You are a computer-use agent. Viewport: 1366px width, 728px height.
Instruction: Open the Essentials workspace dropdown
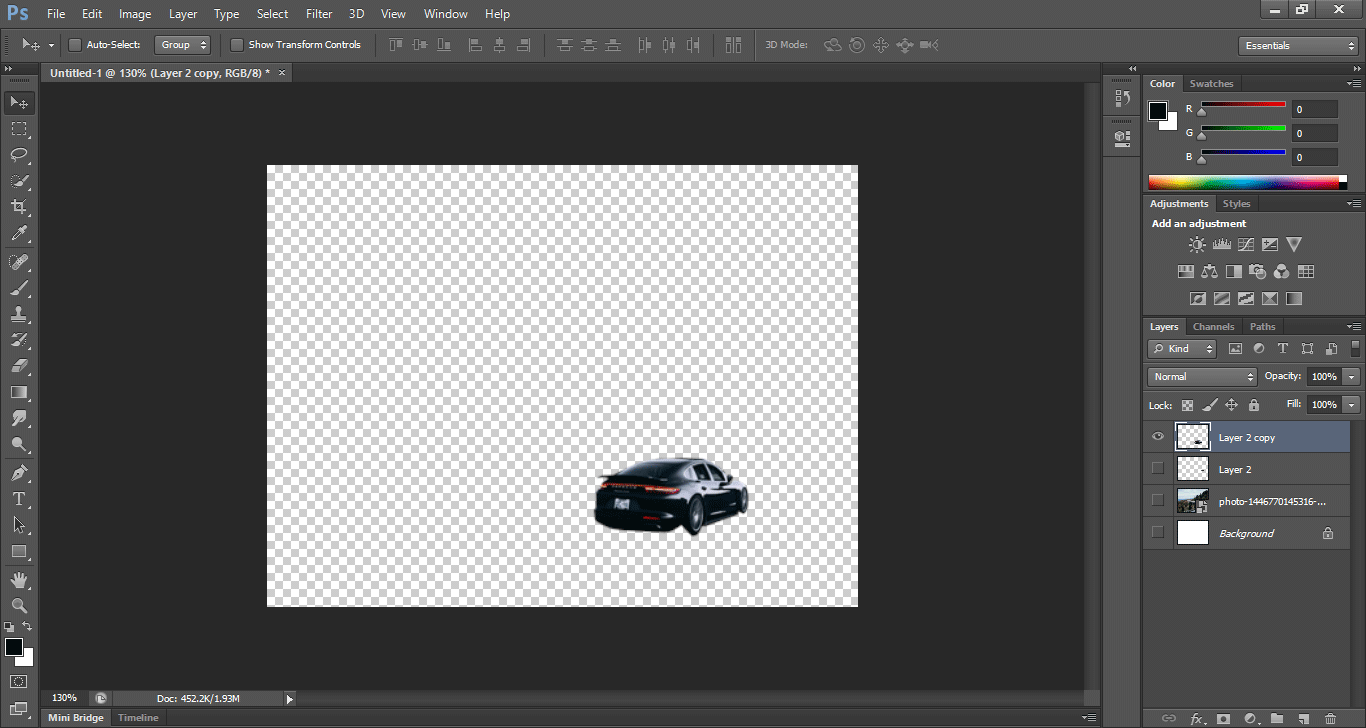pos(1297,46)
